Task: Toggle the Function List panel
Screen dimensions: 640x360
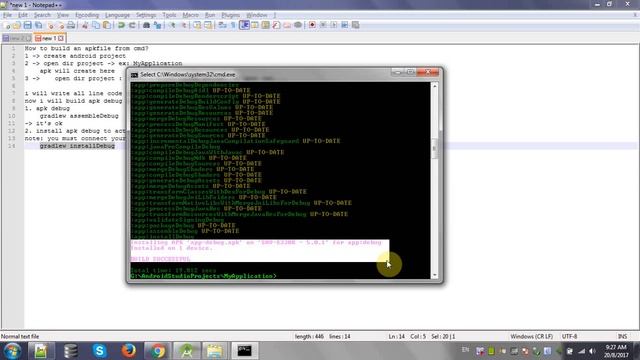Action: pos(276,25)
